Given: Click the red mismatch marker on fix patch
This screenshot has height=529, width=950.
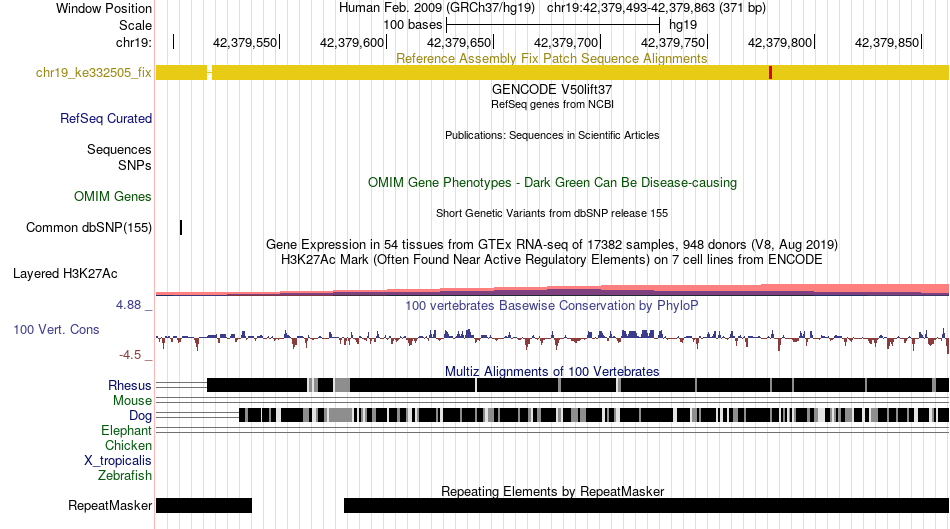Looking at the screenshot, I should 770,73.
